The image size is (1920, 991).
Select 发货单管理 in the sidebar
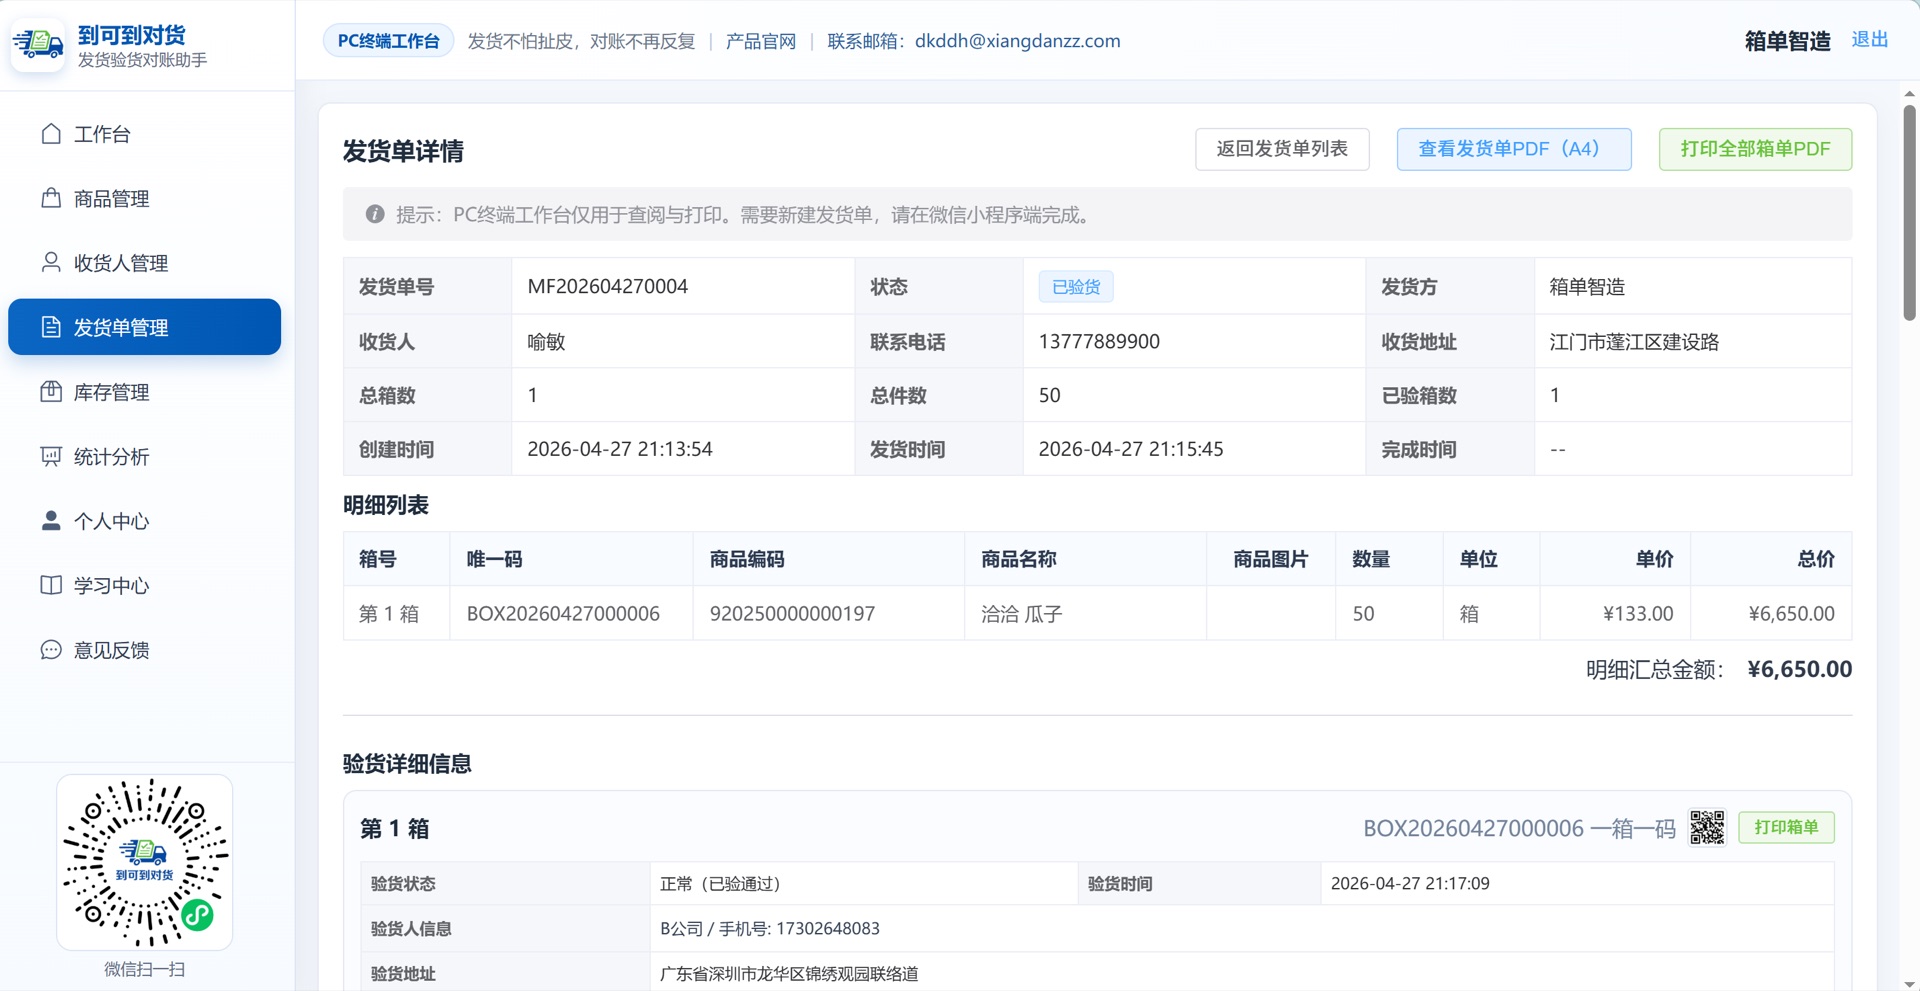point(144,327)
